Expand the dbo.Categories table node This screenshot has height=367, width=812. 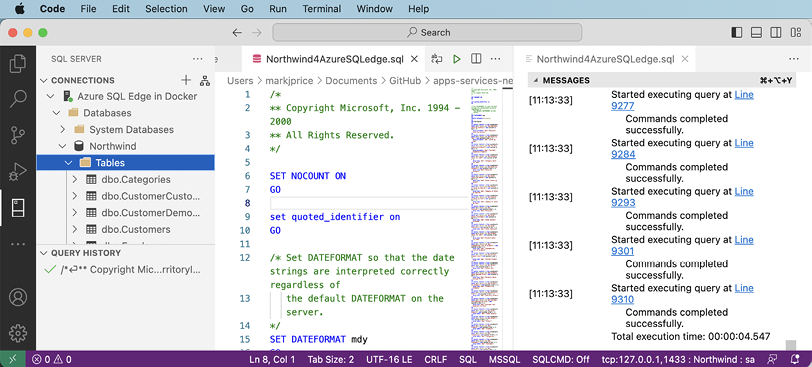click(x=75, y=180)
